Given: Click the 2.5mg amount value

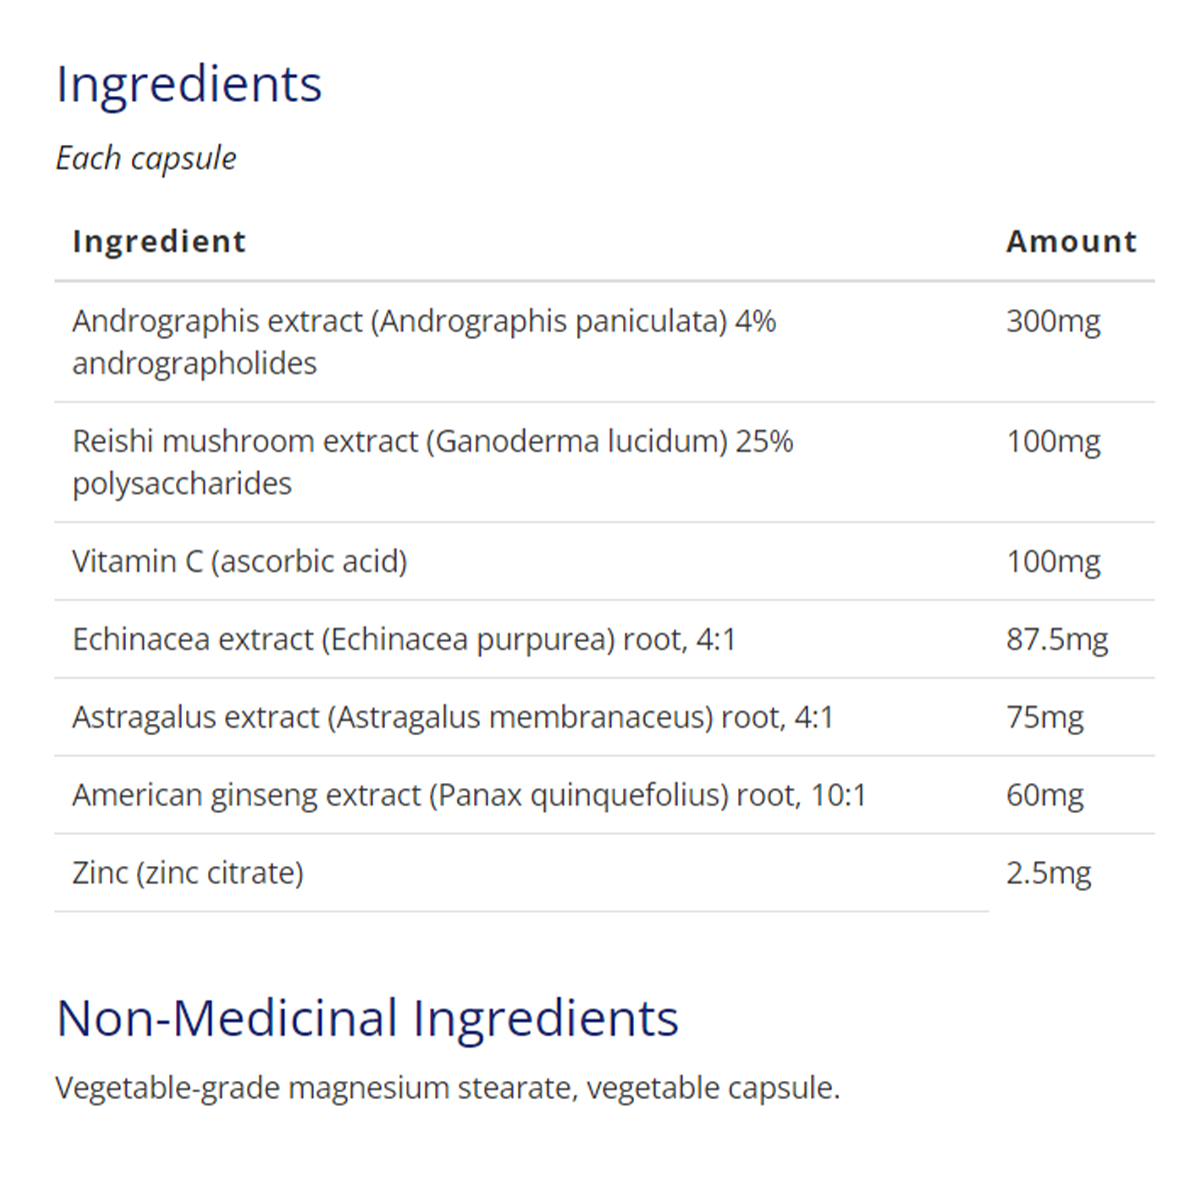Looking at the screenshot, I should tap(1048, 873).
